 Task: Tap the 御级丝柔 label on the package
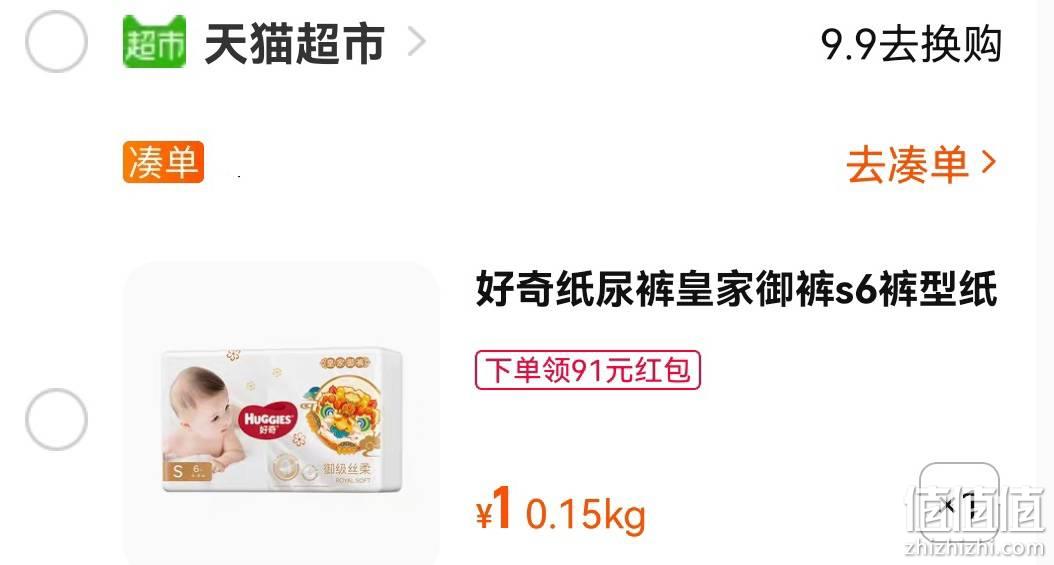tap(346, 468)
